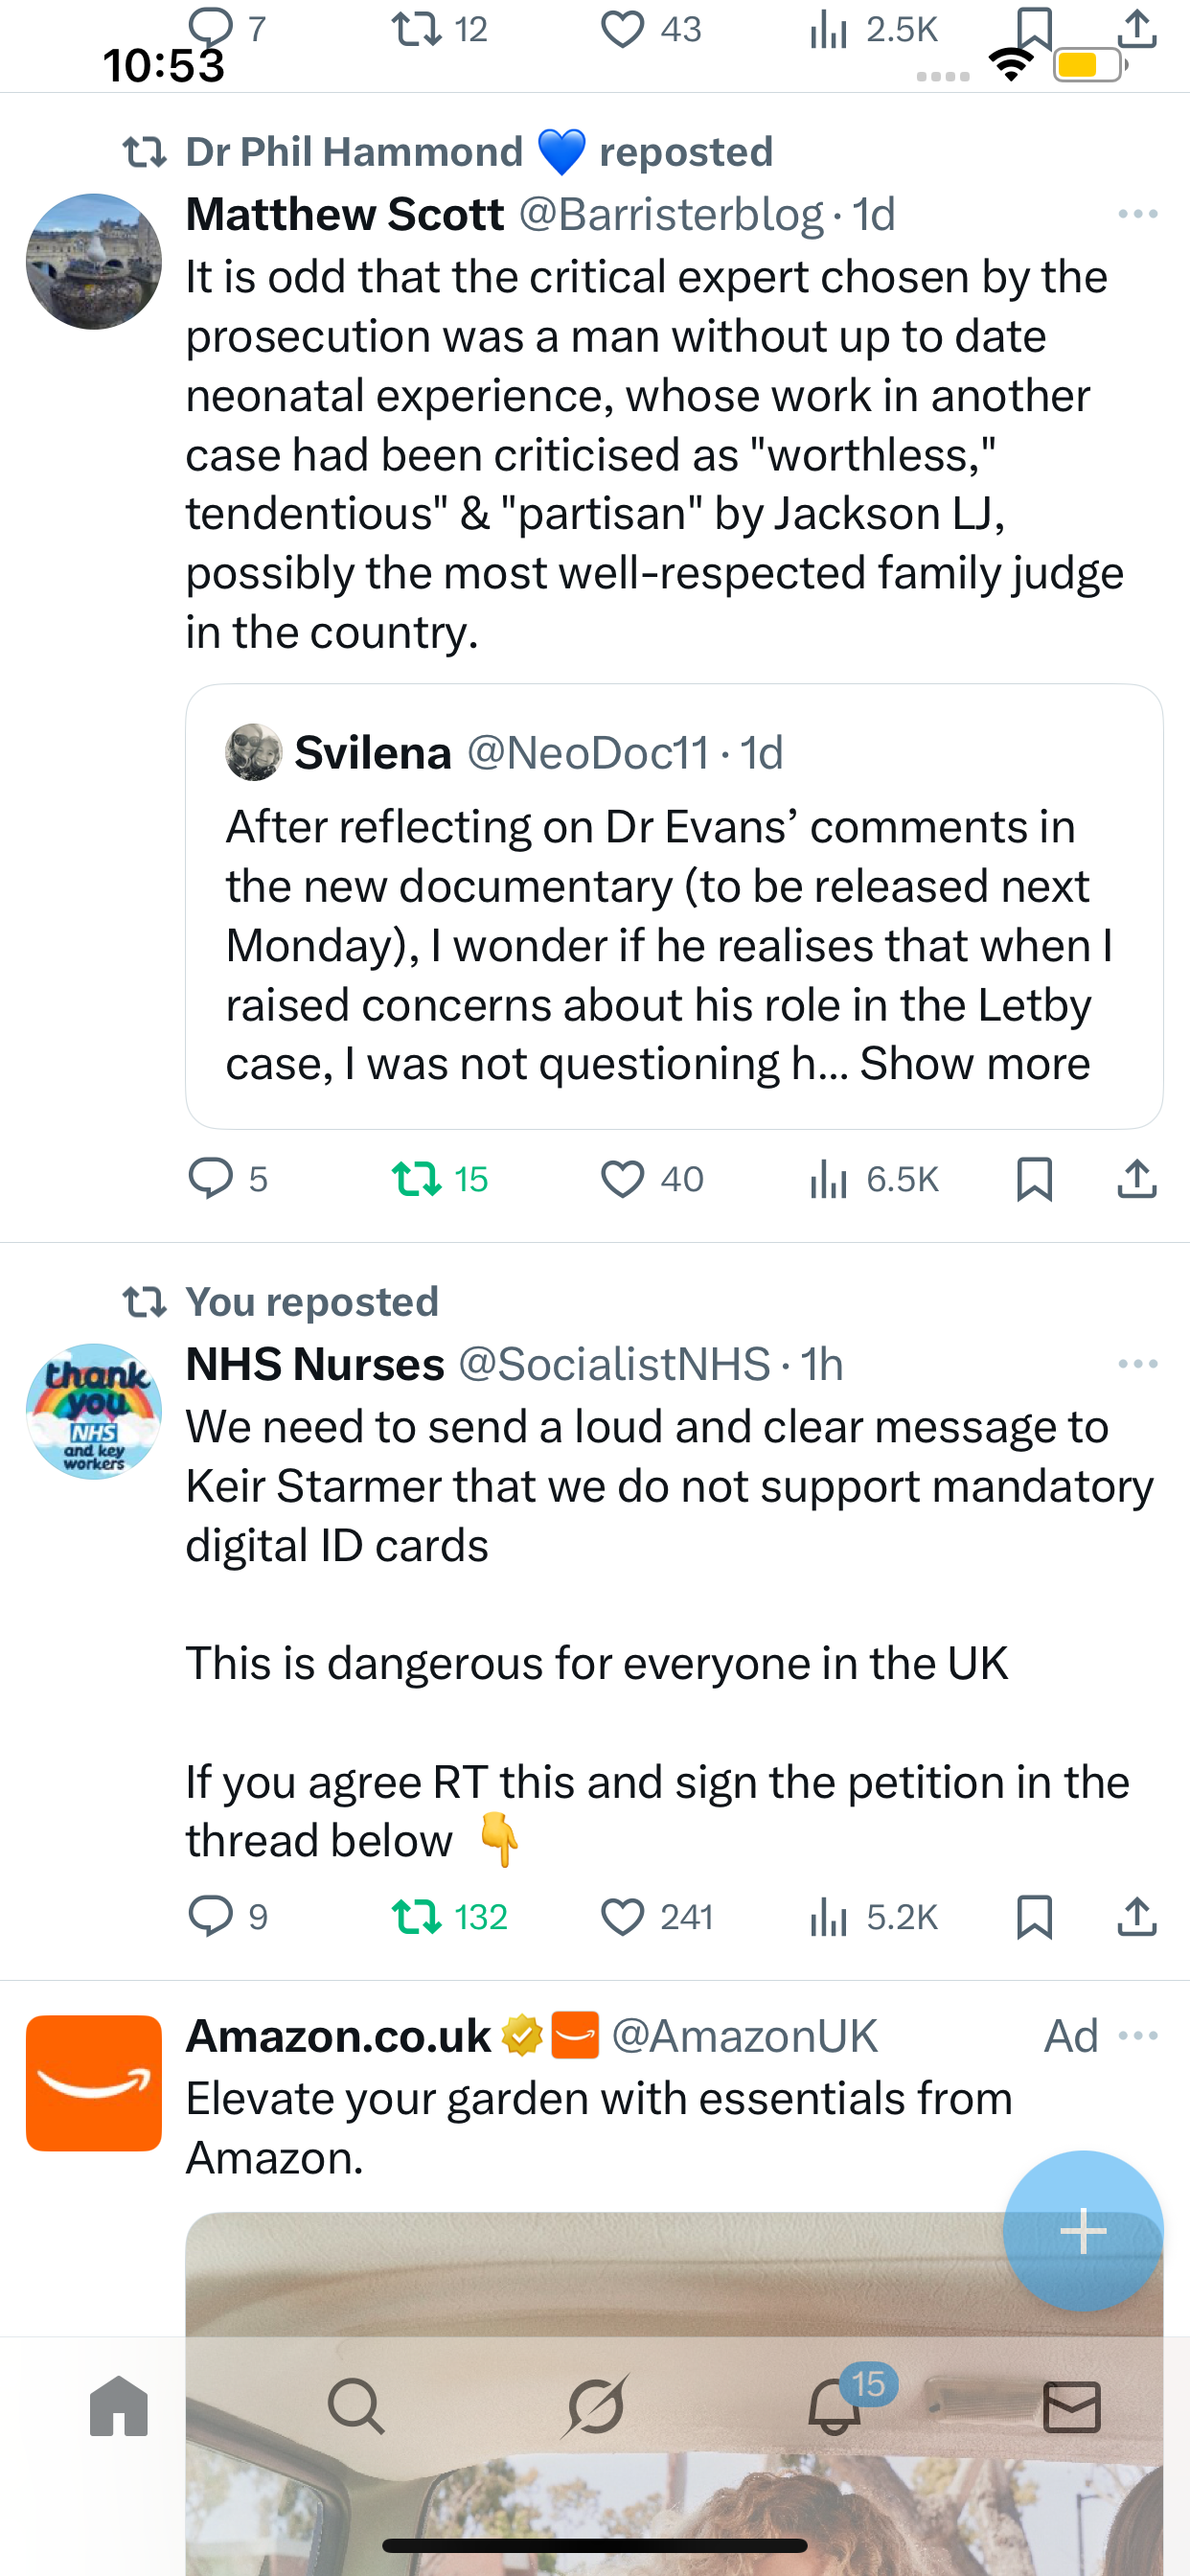Open the Grok tab
This screenshot has height=2576, width=1190.
(x=596, y=2406)
